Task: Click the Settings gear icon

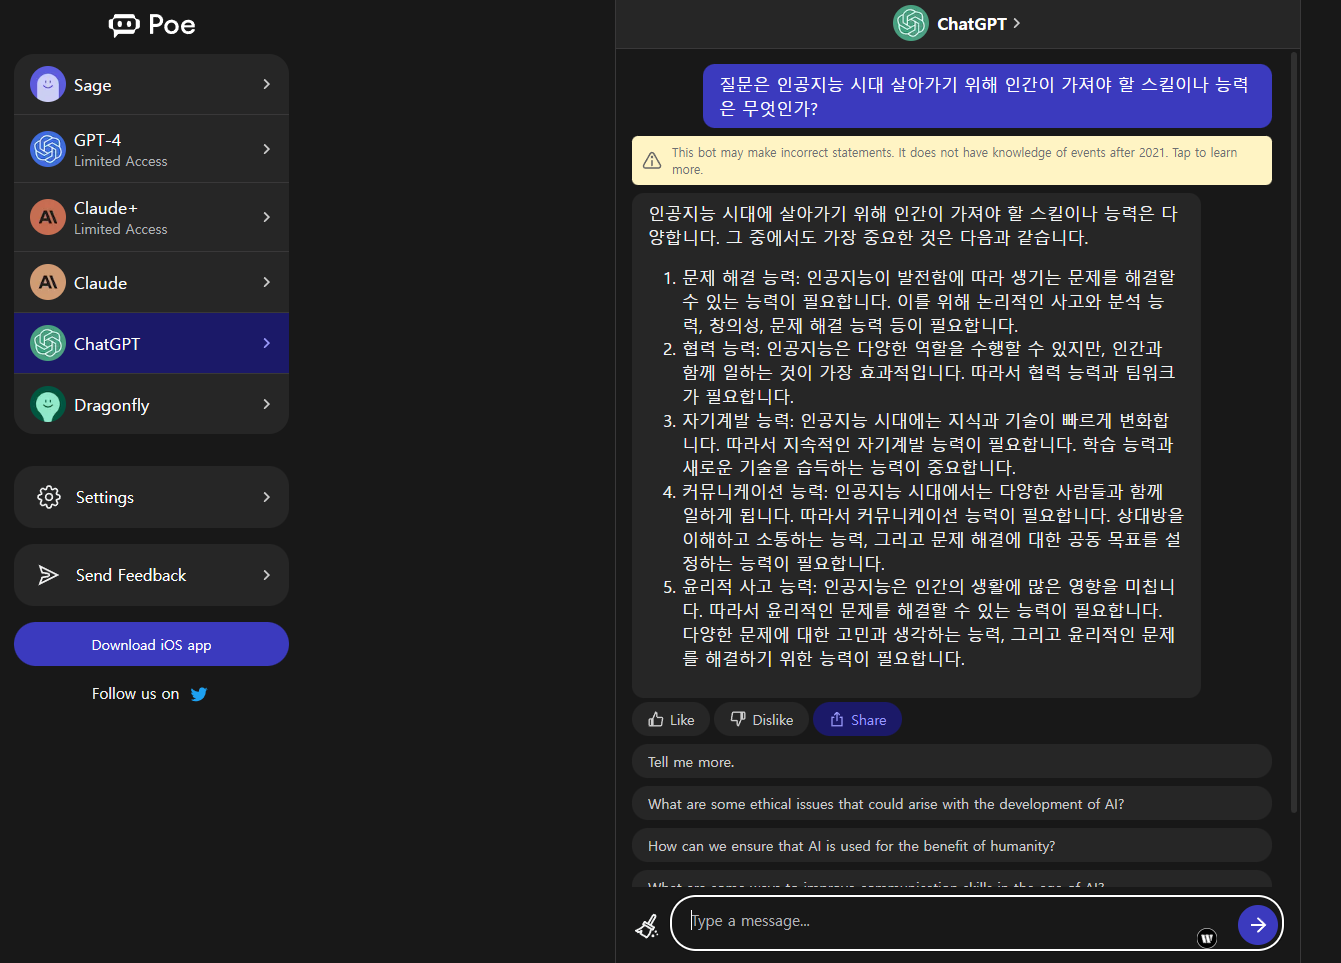Action: pyautogui.click(x=49, y=497)
